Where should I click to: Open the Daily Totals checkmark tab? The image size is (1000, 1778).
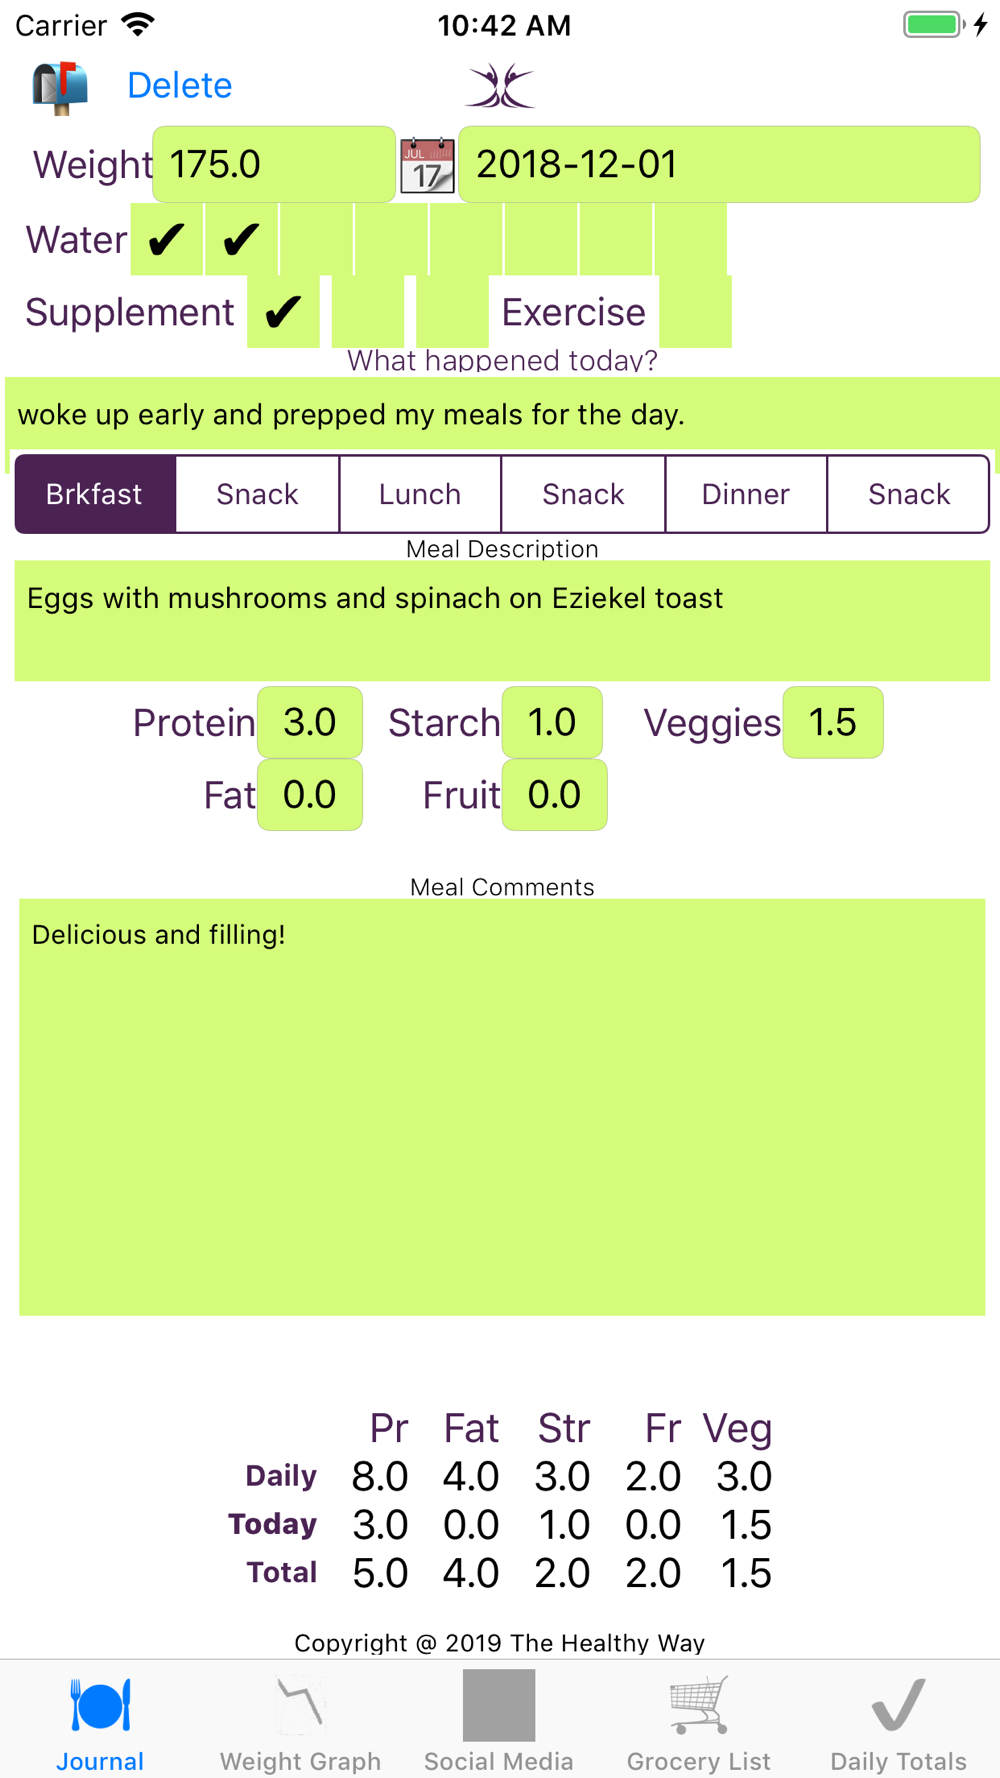898,1722
